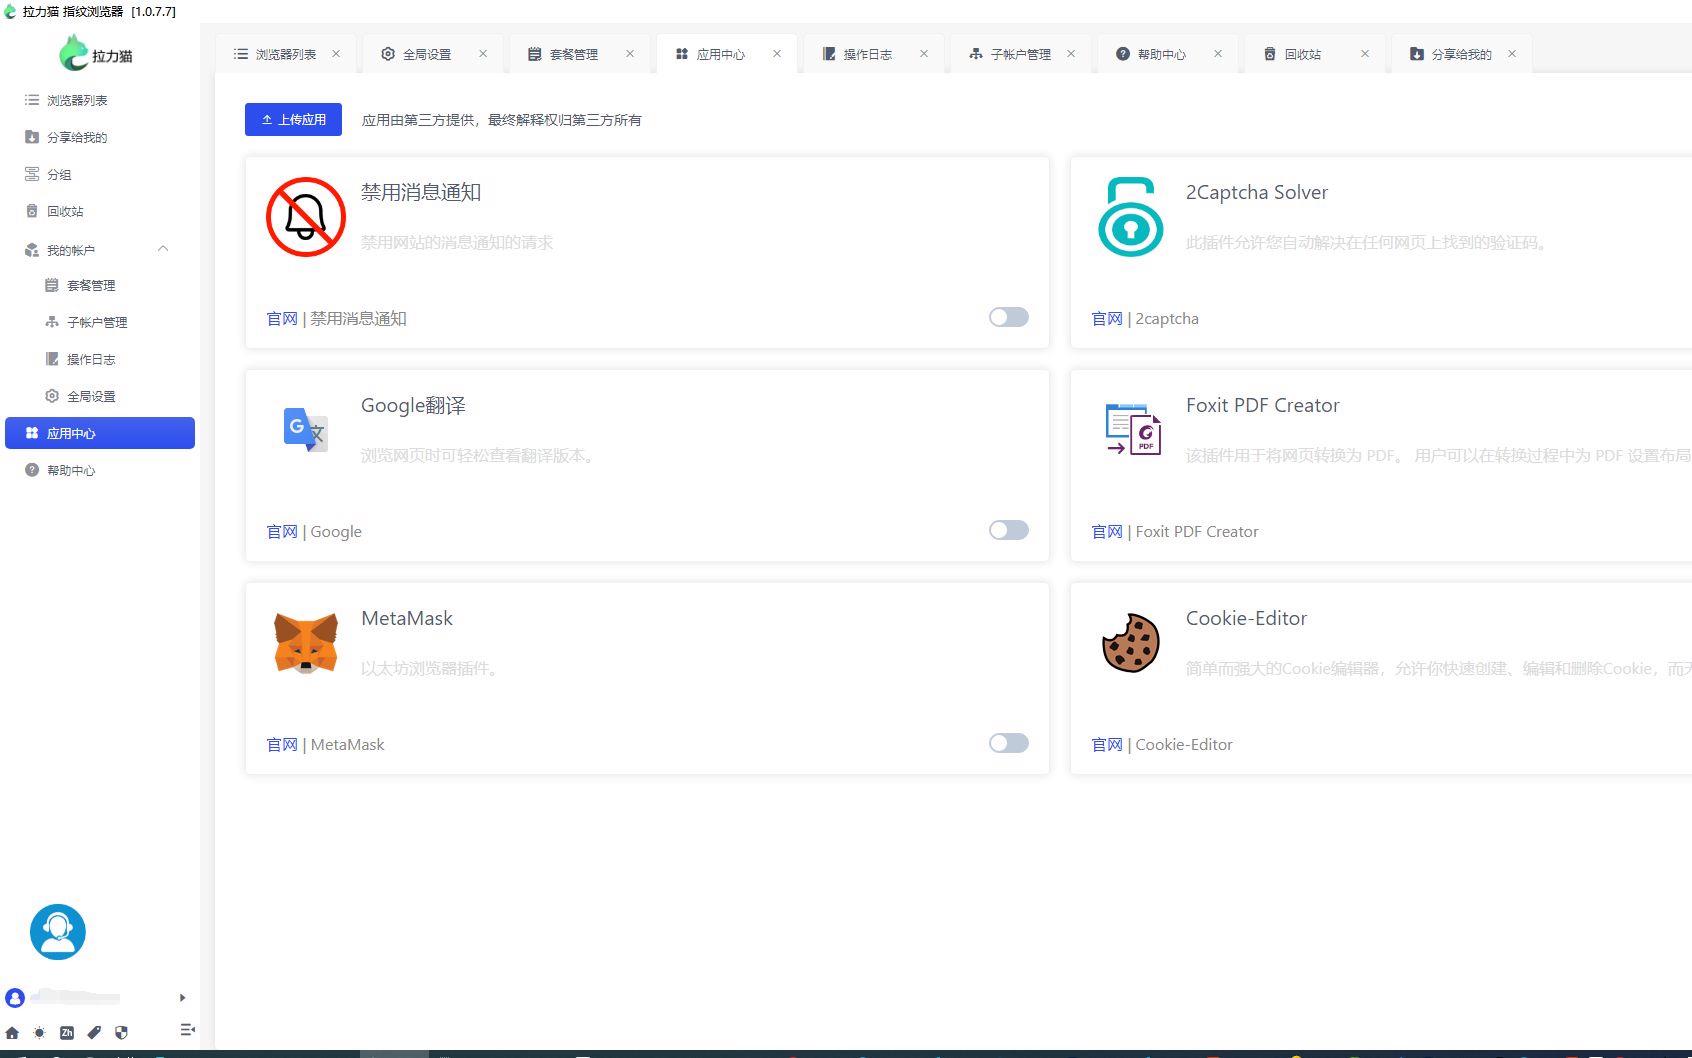Close the 回收站 tab

[1365, 54]
